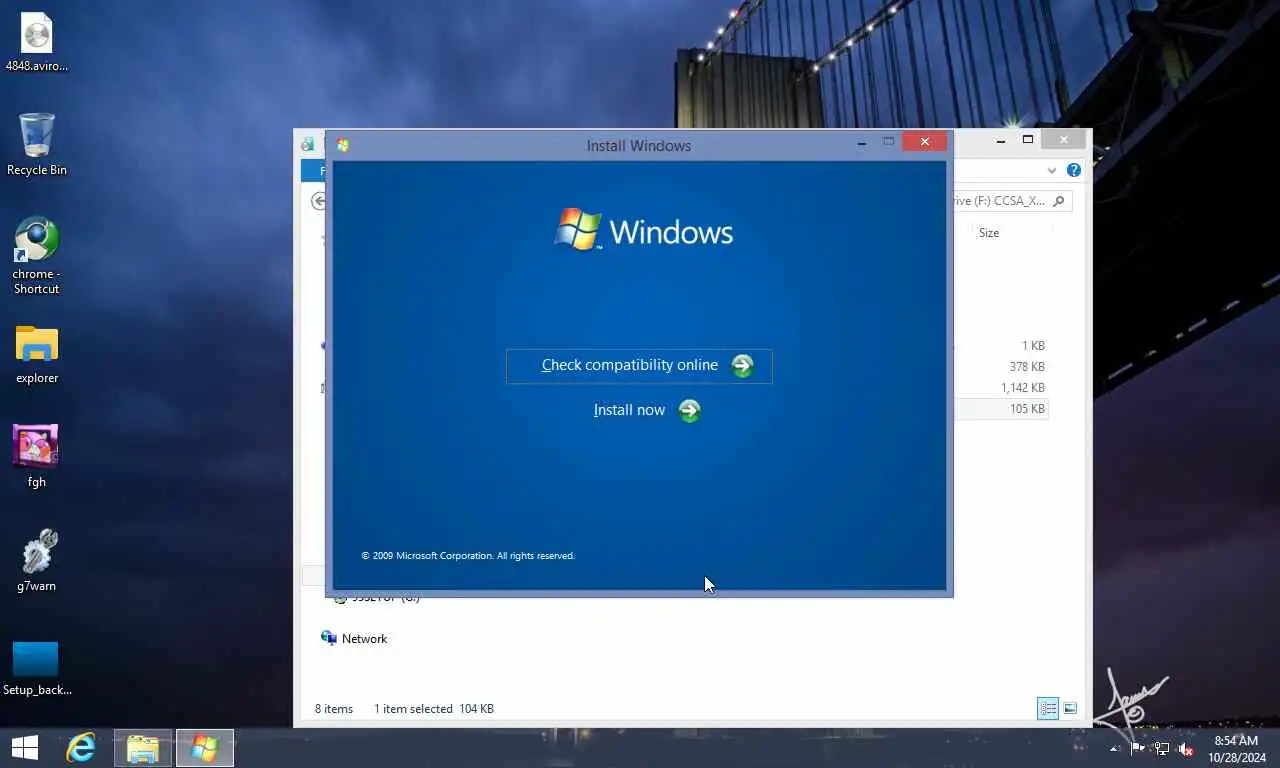Click the search box in File Explorer
The width and height of the screenshot is (1280, 768).
1010,201
